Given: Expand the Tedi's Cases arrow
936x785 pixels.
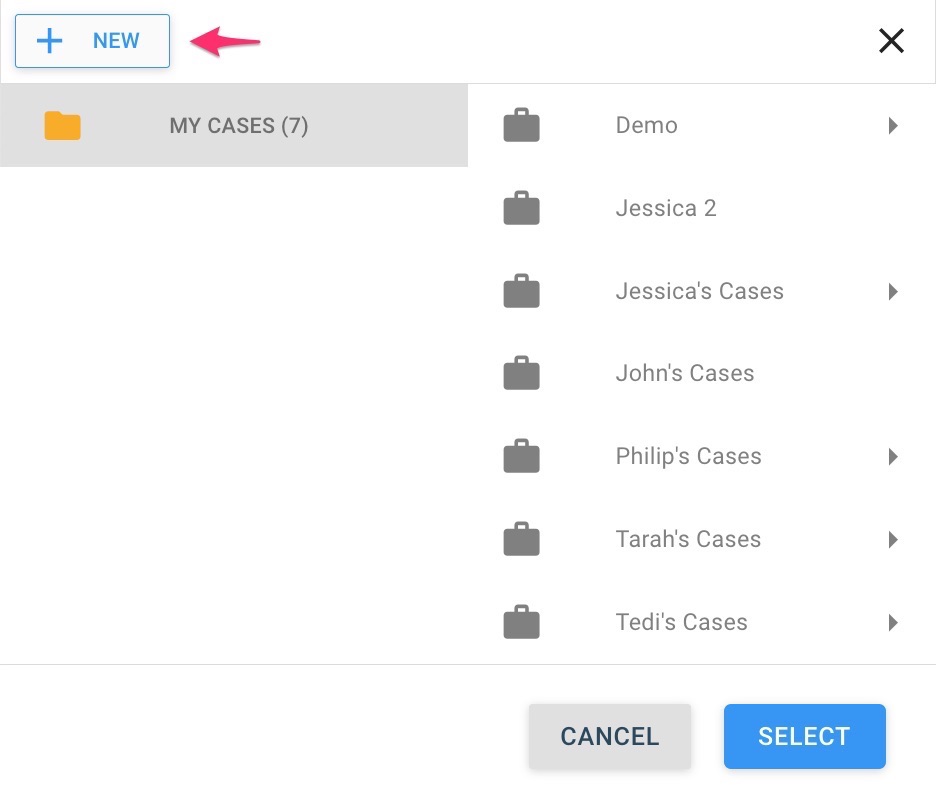Looking at the screenshot, I should (x=893, y=623).
